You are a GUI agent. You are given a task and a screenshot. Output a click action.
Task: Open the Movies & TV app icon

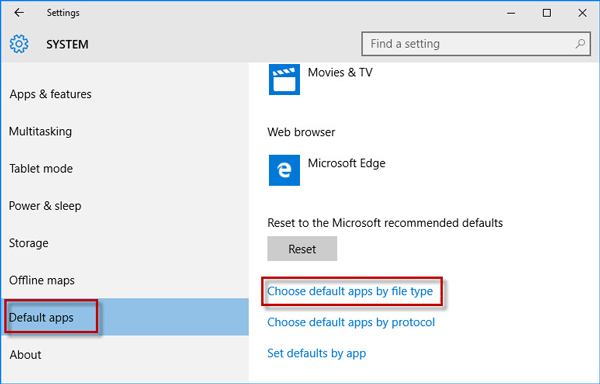coord(284,79)
